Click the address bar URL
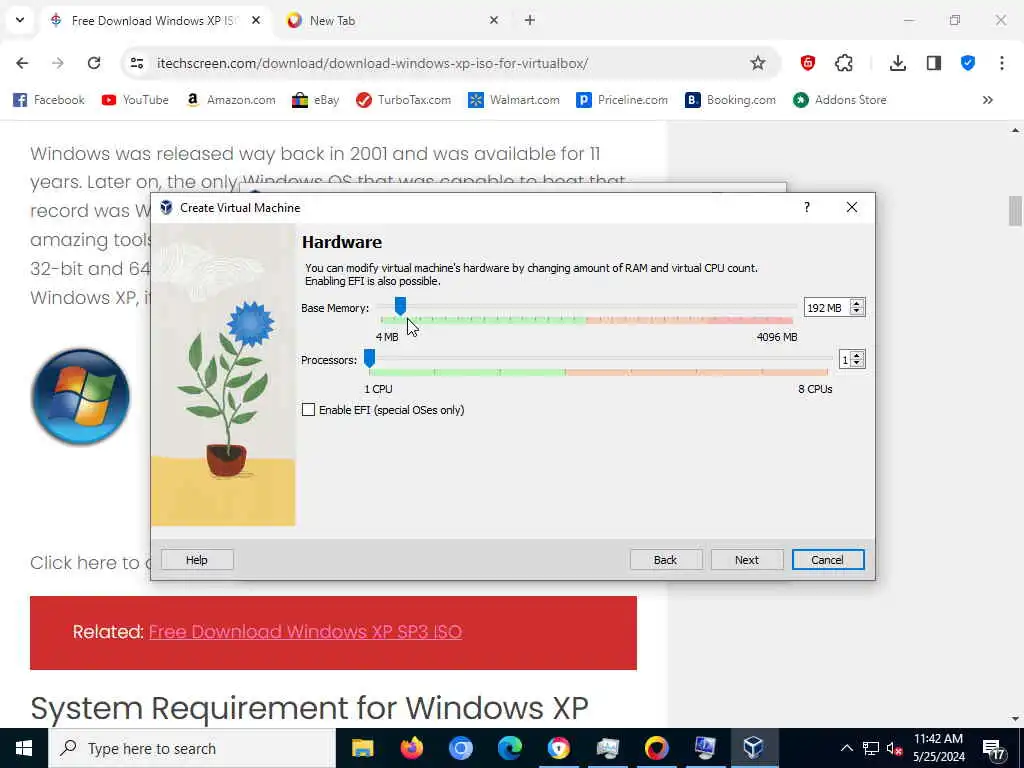Viewport: 1024px width, 768px height. [x=372, y=63]
